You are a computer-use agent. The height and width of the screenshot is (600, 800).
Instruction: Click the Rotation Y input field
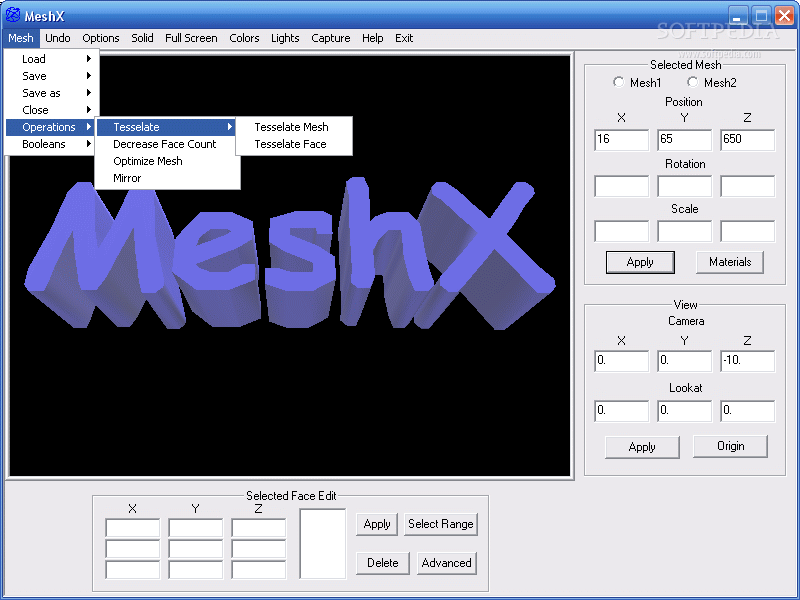(x=685, y=186)
